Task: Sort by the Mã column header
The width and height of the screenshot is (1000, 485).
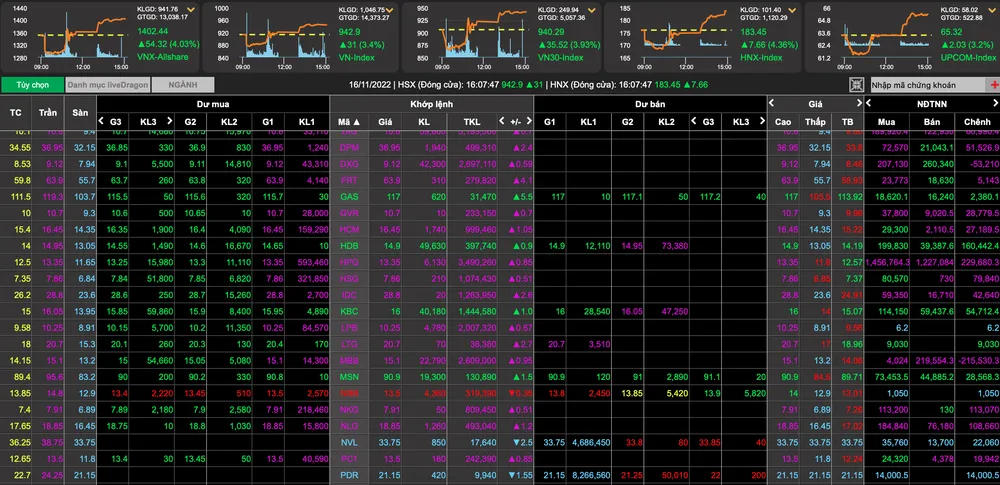Action: coord(349,122)
